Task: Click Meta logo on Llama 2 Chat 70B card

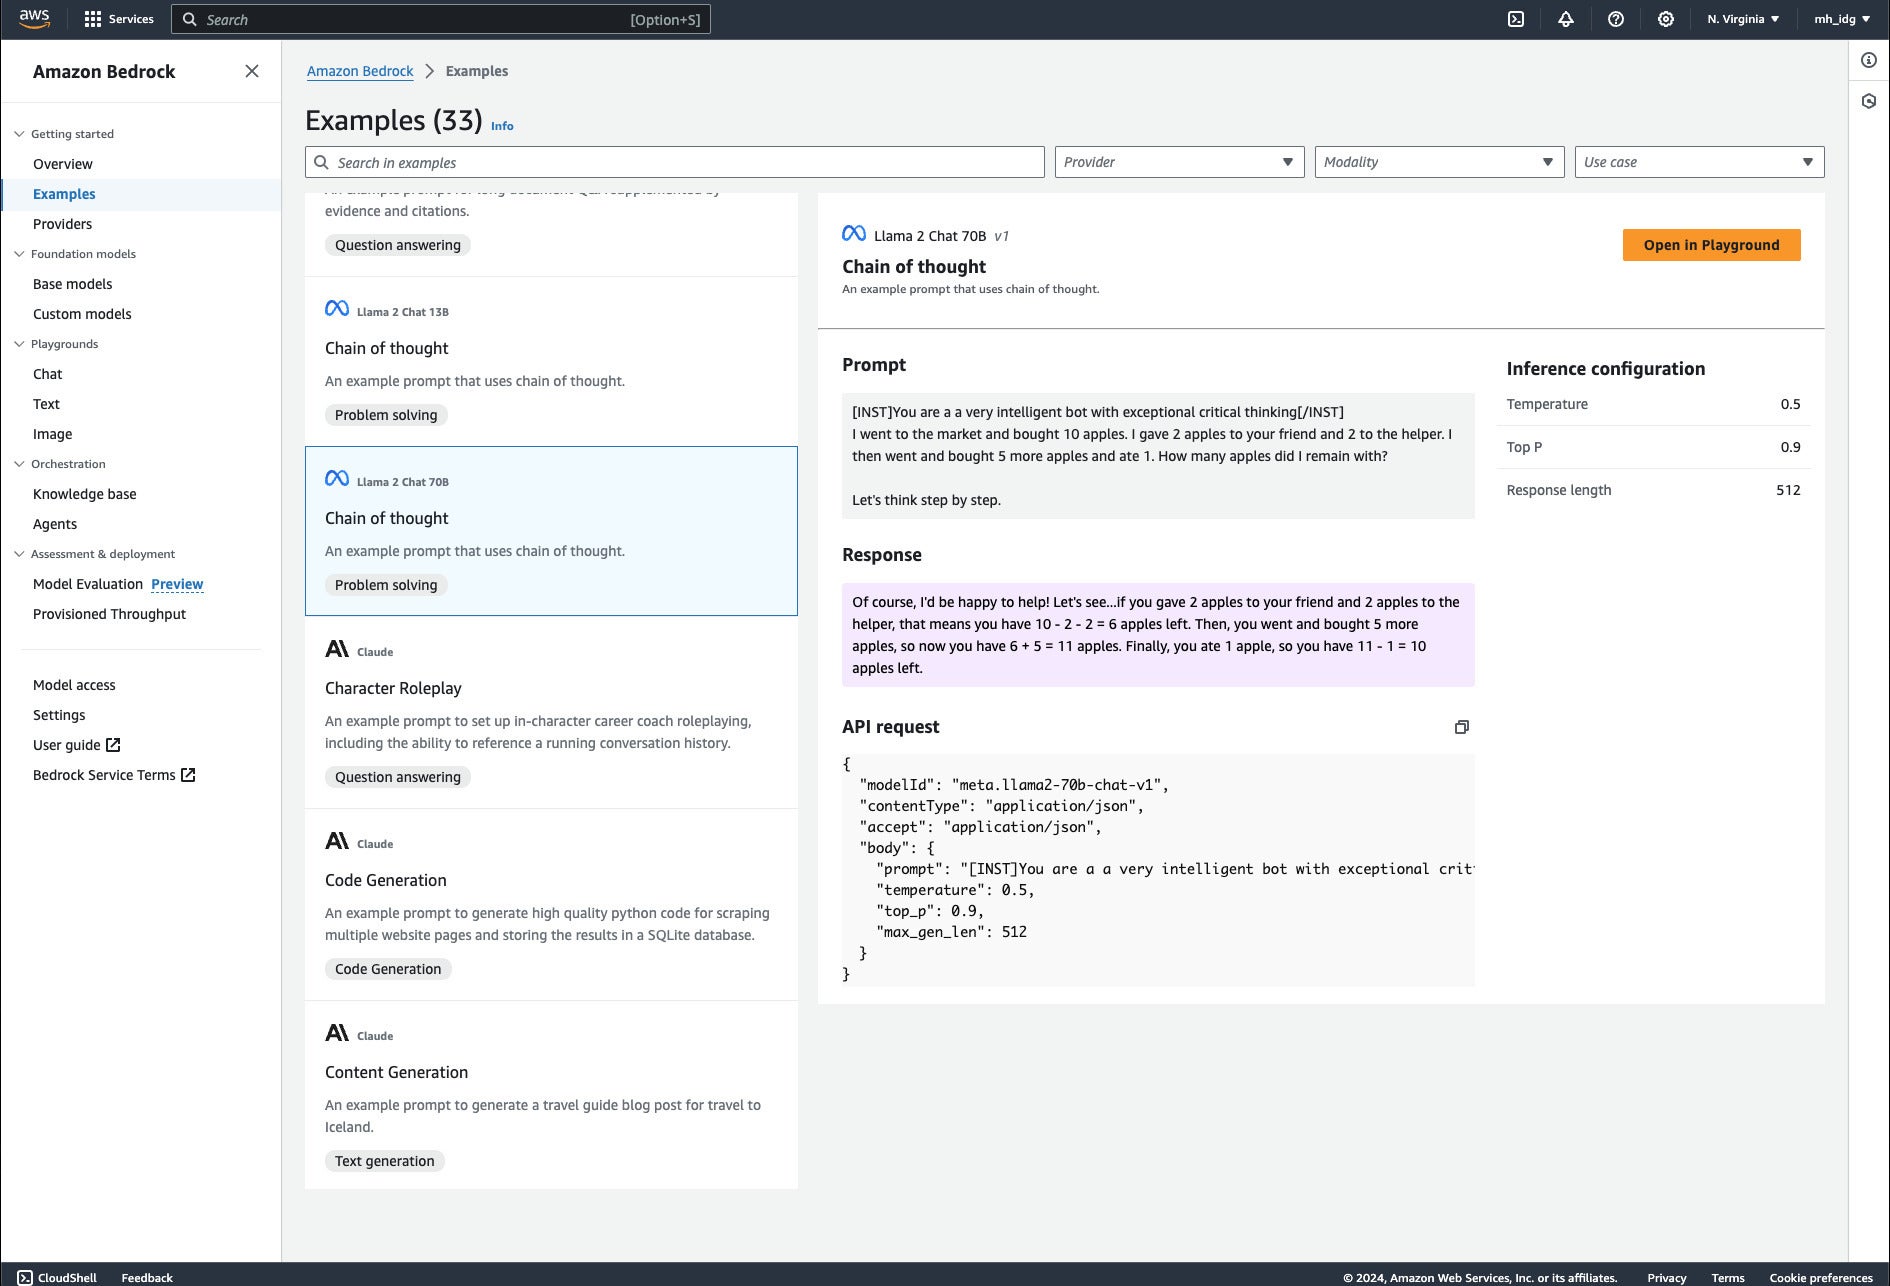Action: click(337, 479)
